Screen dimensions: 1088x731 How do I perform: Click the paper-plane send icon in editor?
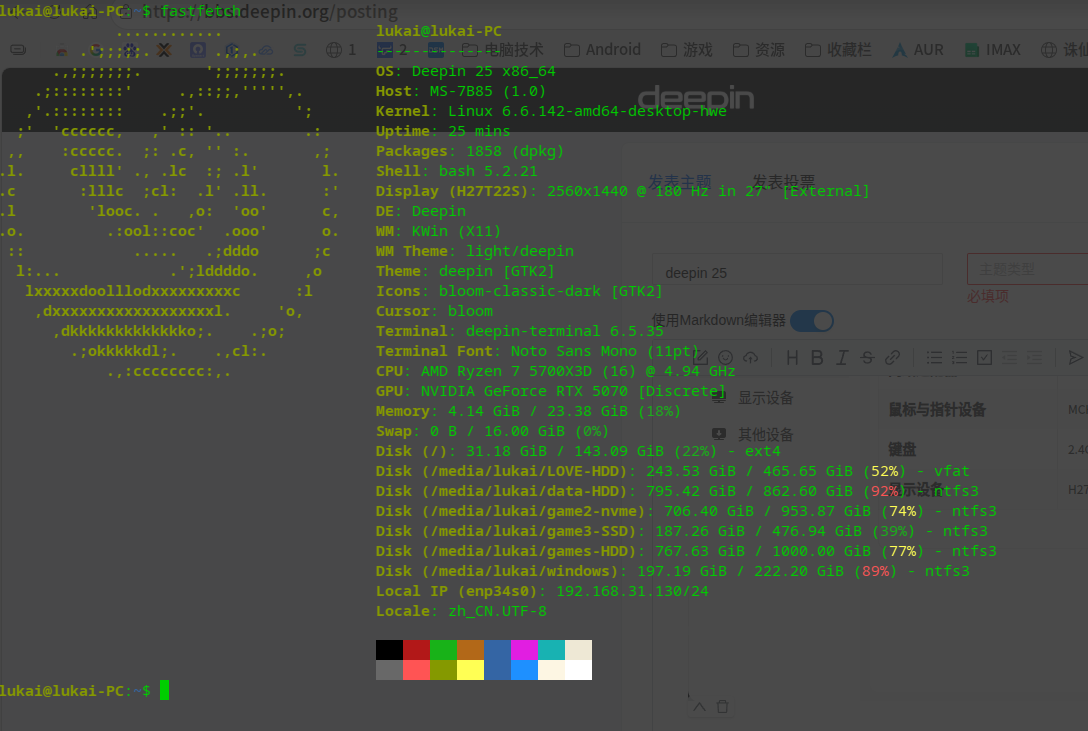coord(1075,357)
